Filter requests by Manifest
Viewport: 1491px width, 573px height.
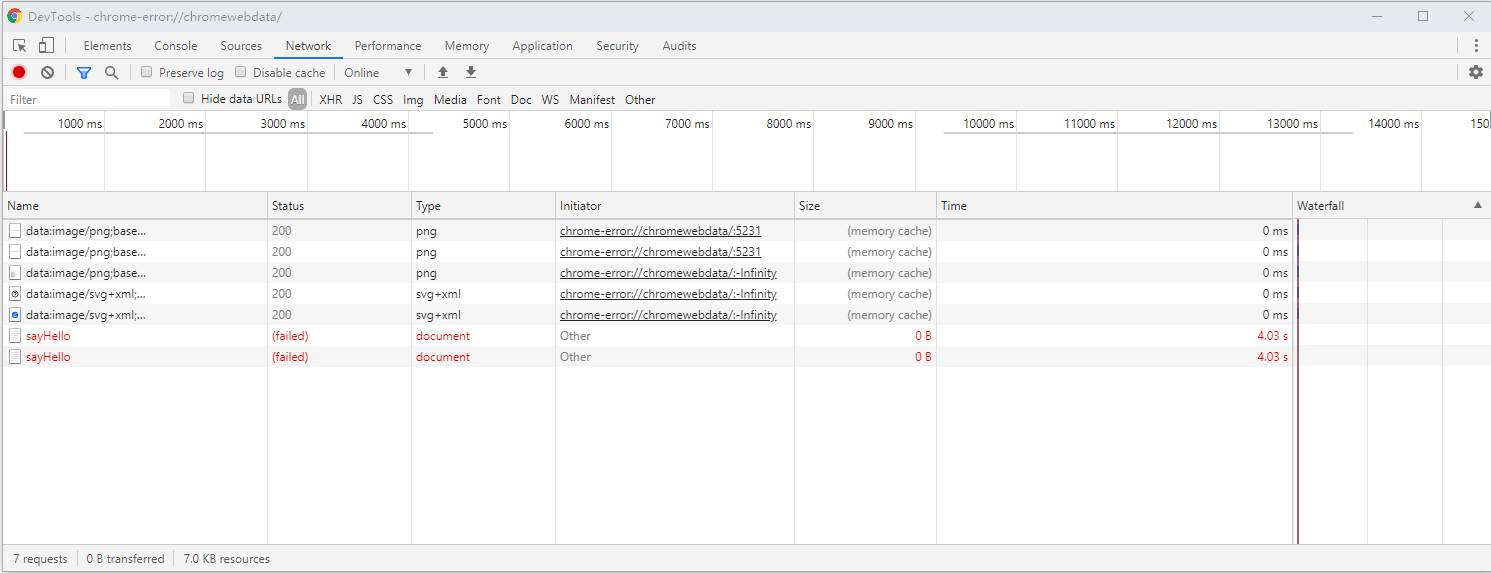592,99
